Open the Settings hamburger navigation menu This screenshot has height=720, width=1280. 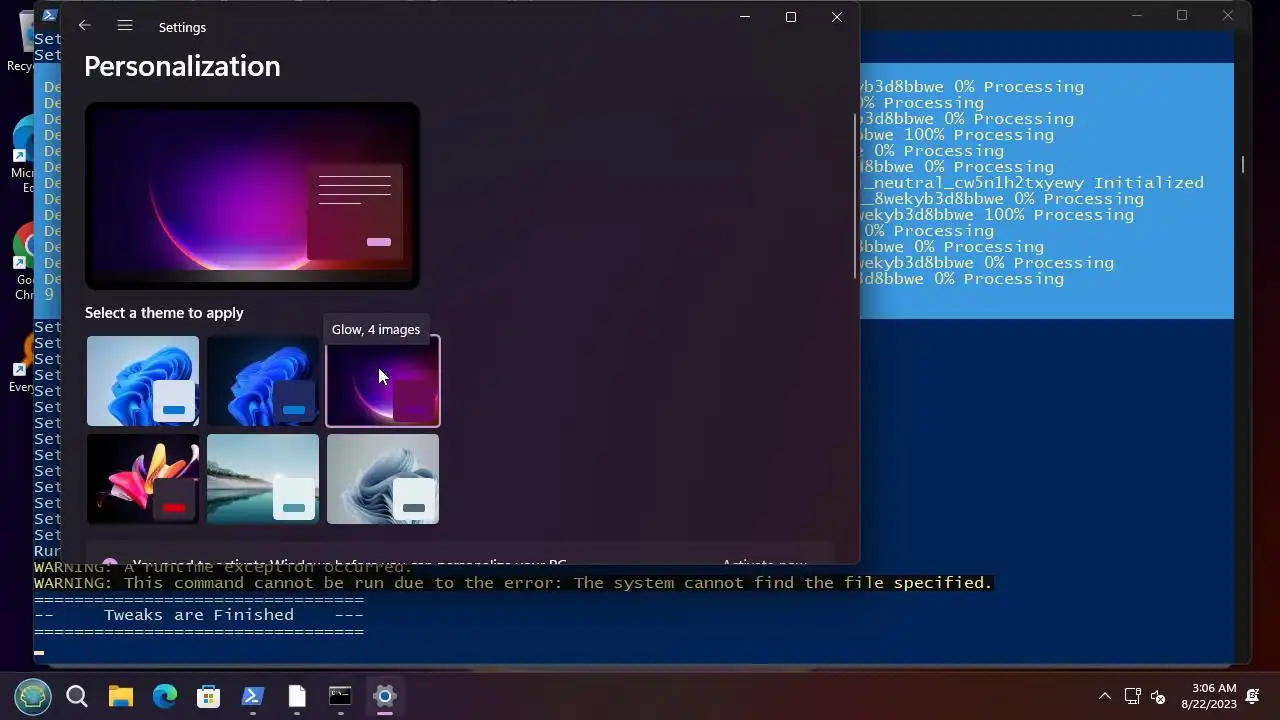coord(125,26)
